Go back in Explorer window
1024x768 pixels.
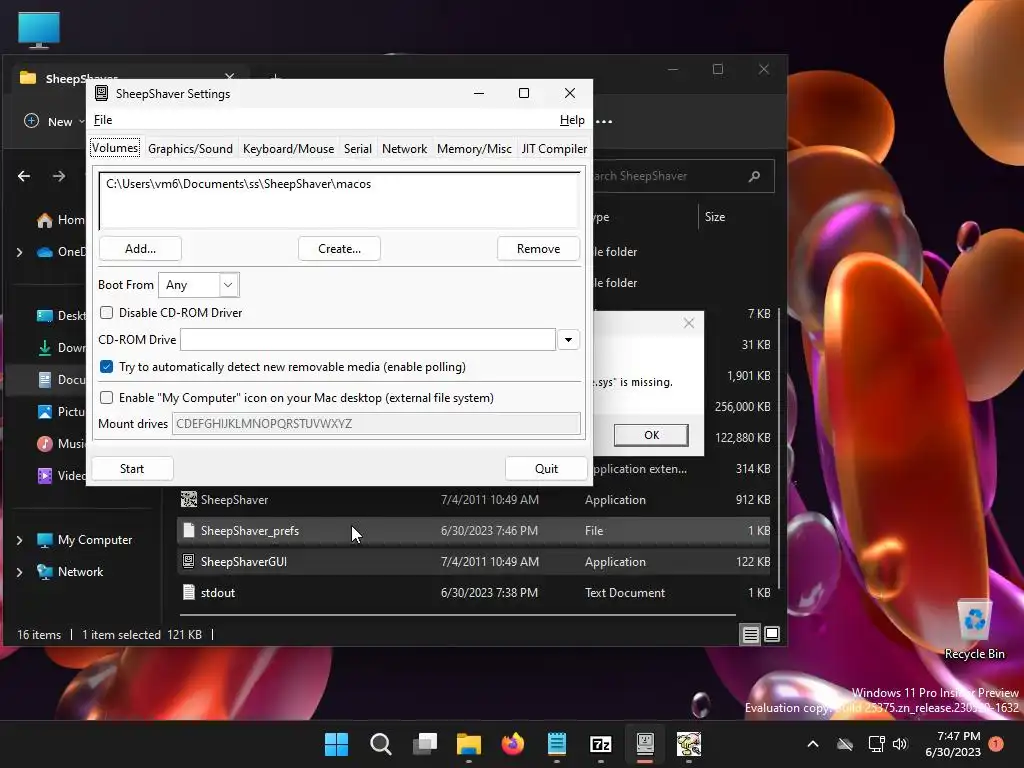point(24,176)
